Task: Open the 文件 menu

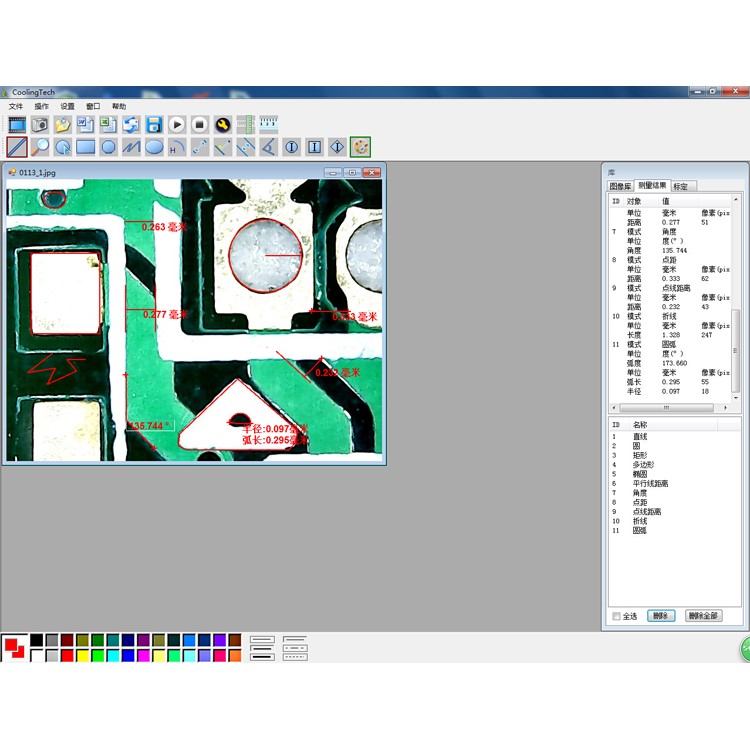Action: [x=16, y=106]
